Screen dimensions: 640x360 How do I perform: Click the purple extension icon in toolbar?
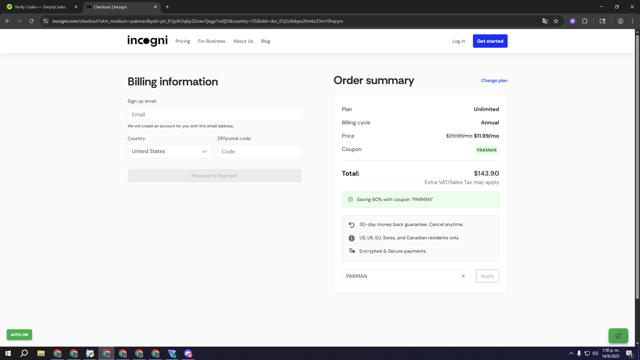pos(572,21)
